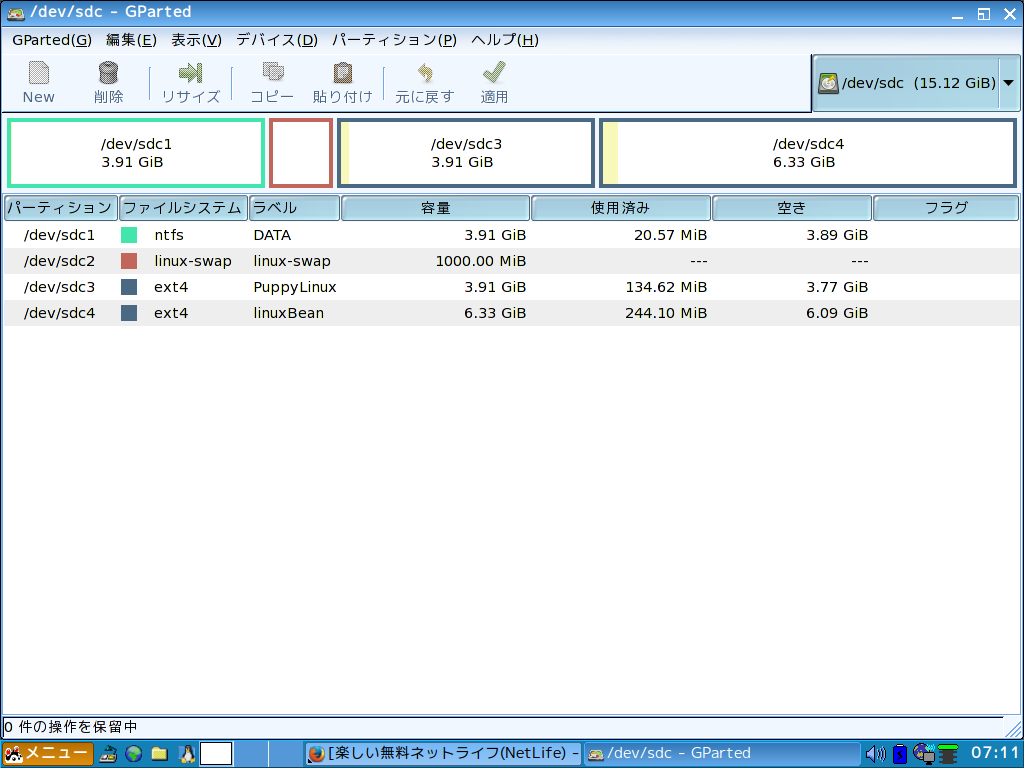
Task: Click the 空き column header
Action: coord(792,208)
